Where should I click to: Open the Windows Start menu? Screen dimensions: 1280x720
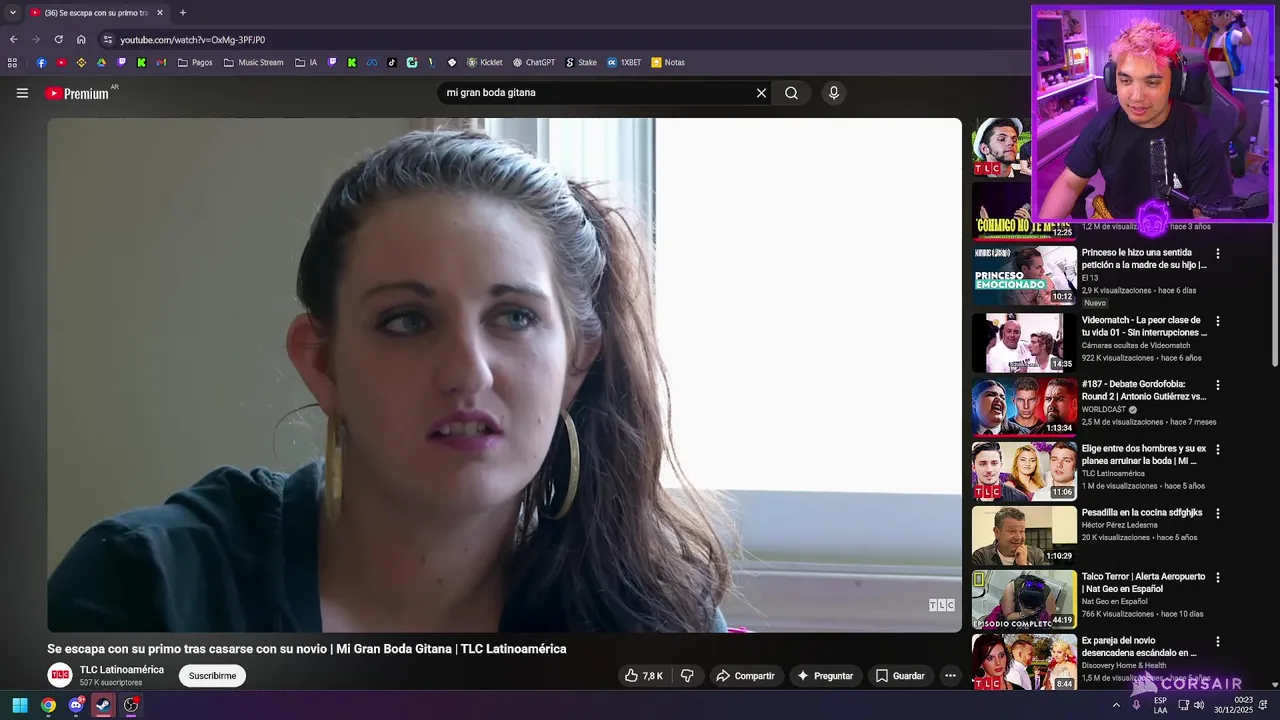(20, 705)
